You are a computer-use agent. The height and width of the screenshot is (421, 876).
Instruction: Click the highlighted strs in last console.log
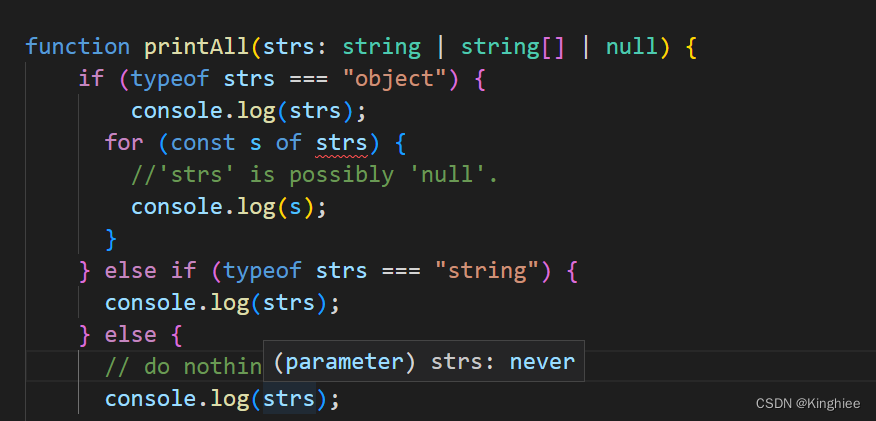(x=289, y=399)
